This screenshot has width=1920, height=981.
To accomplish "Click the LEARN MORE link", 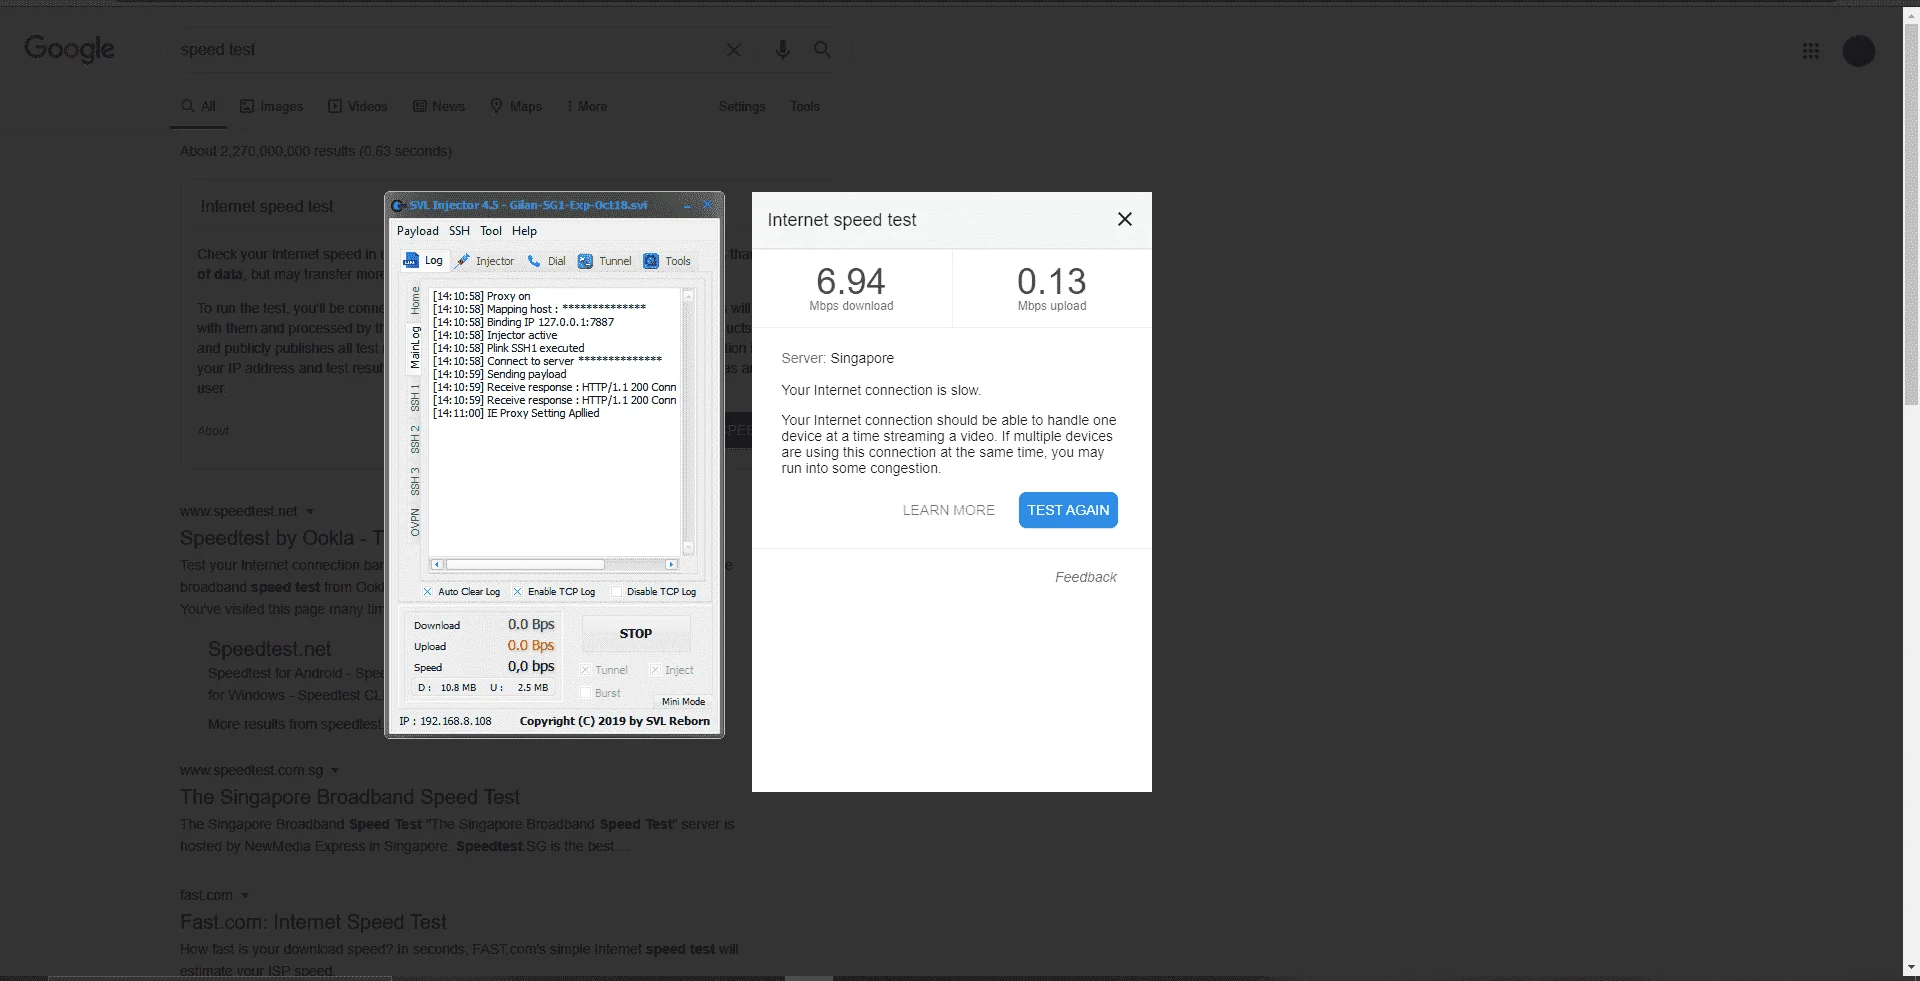I will point(948,510).
